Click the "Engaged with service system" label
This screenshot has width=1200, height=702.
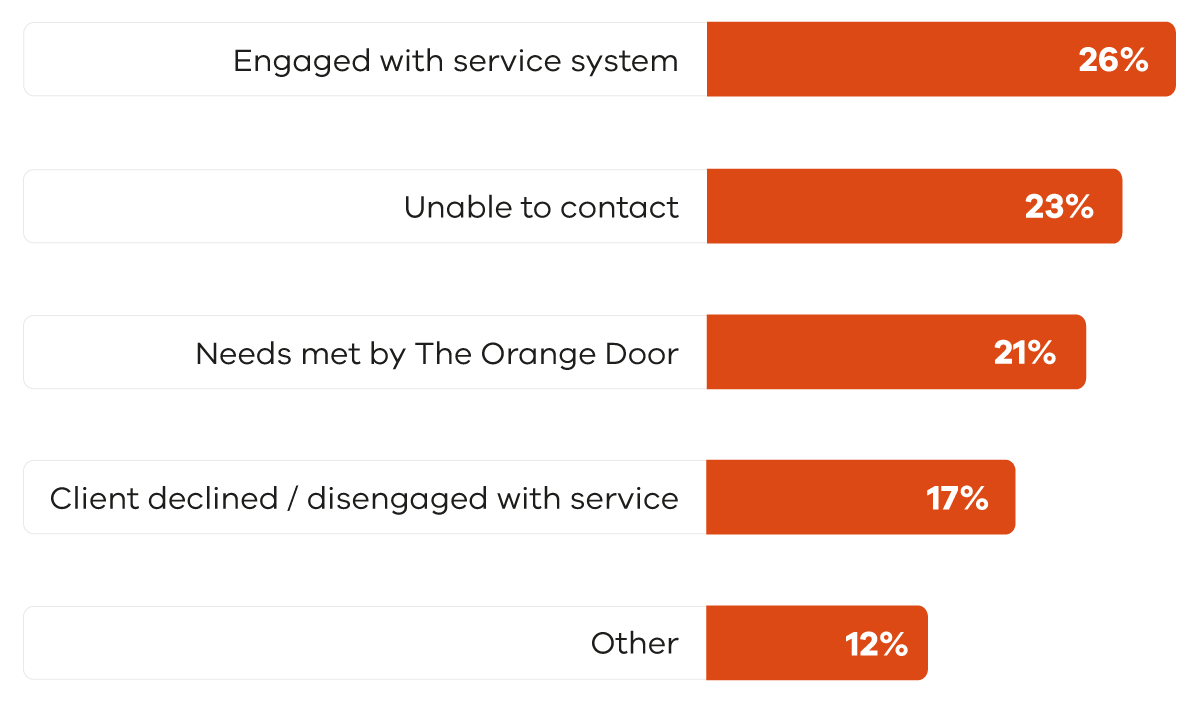click(455, 61)
